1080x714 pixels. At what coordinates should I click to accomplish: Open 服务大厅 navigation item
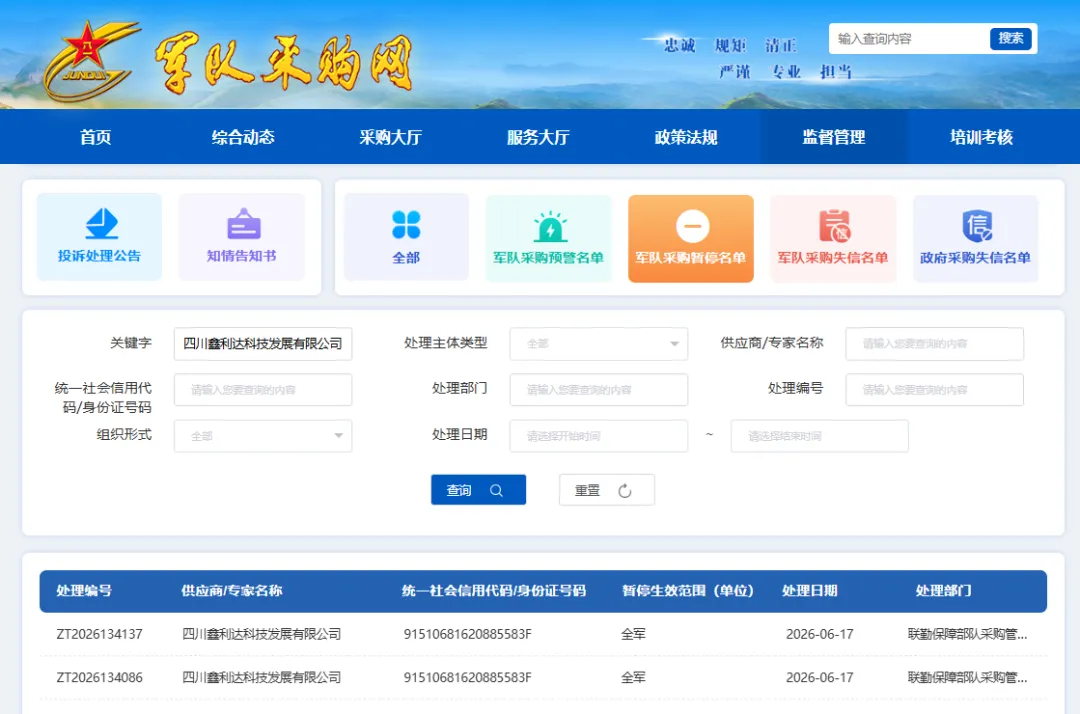(x=538, y=137)
